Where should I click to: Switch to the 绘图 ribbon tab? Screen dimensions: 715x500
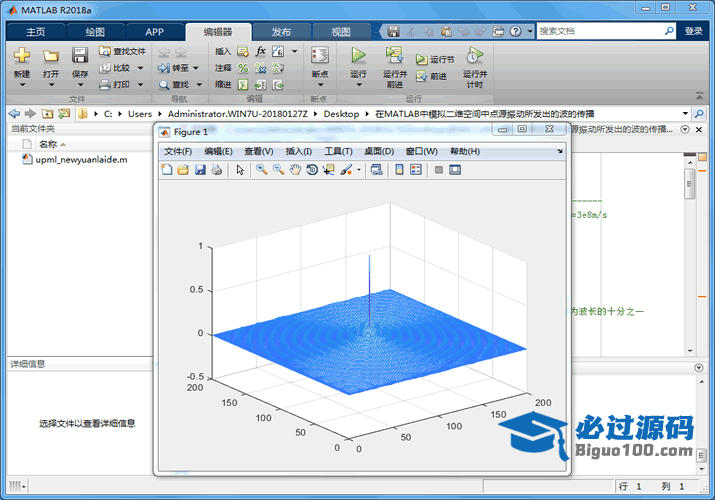point(95,32)
